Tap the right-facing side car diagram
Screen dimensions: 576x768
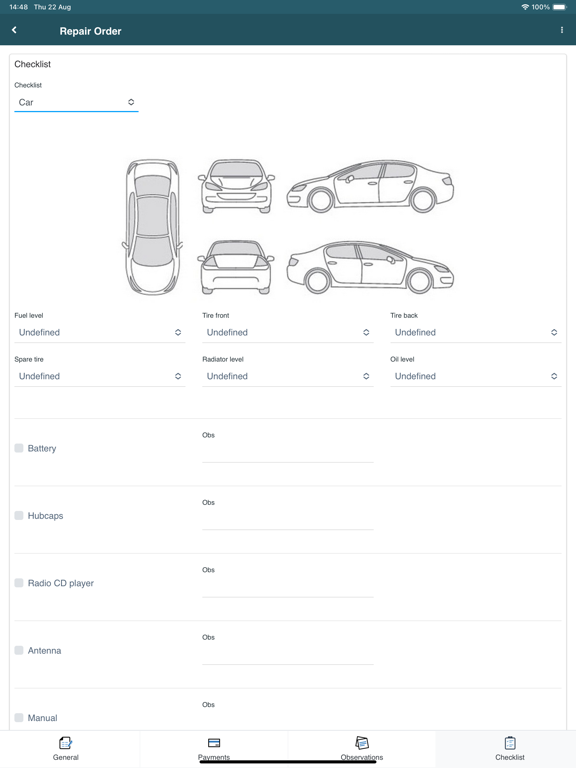point(370,267)
